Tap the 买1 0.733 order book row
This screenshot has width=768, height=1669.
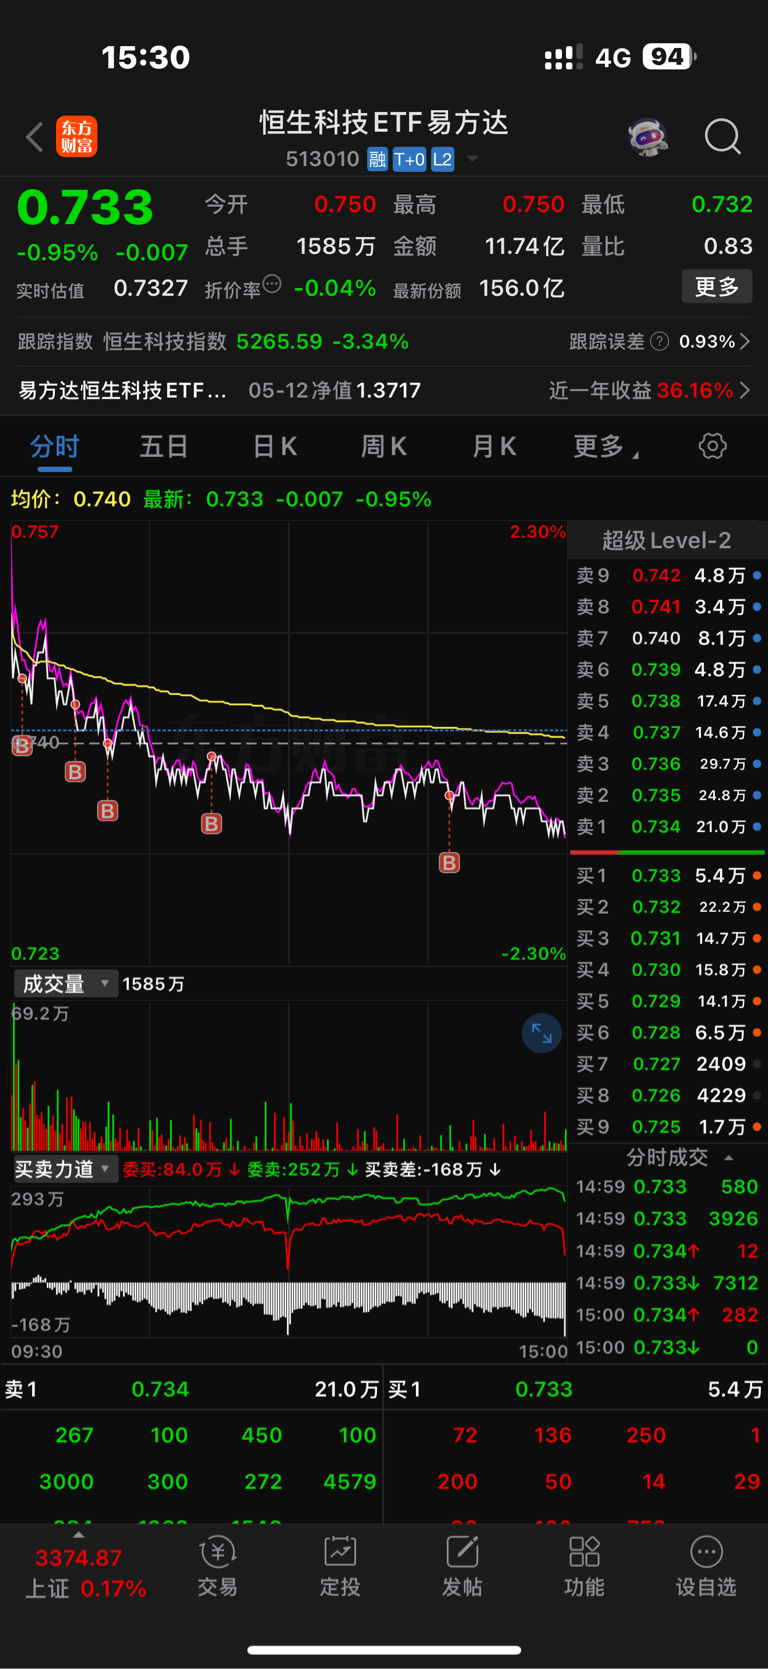(x=667, y=876)
